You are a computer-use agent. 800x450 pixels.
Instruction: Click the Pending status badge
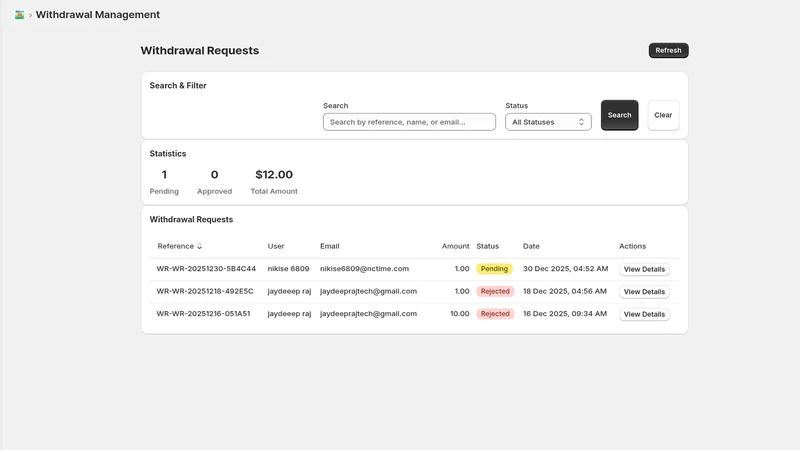[x=494, y=269]
